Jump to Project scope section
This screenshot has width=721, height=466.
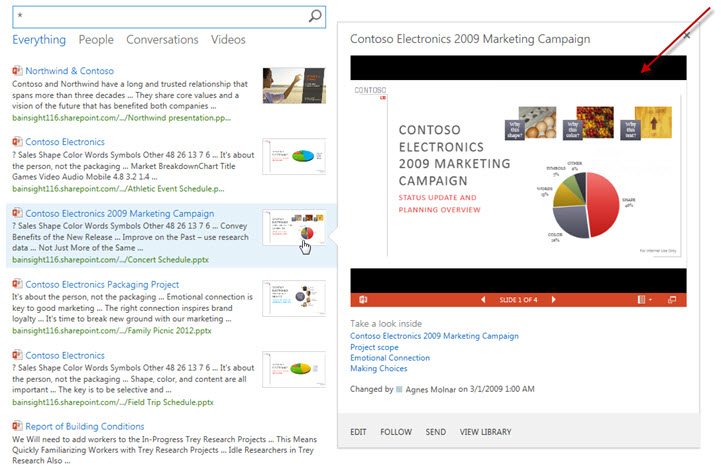pos(374,347)
